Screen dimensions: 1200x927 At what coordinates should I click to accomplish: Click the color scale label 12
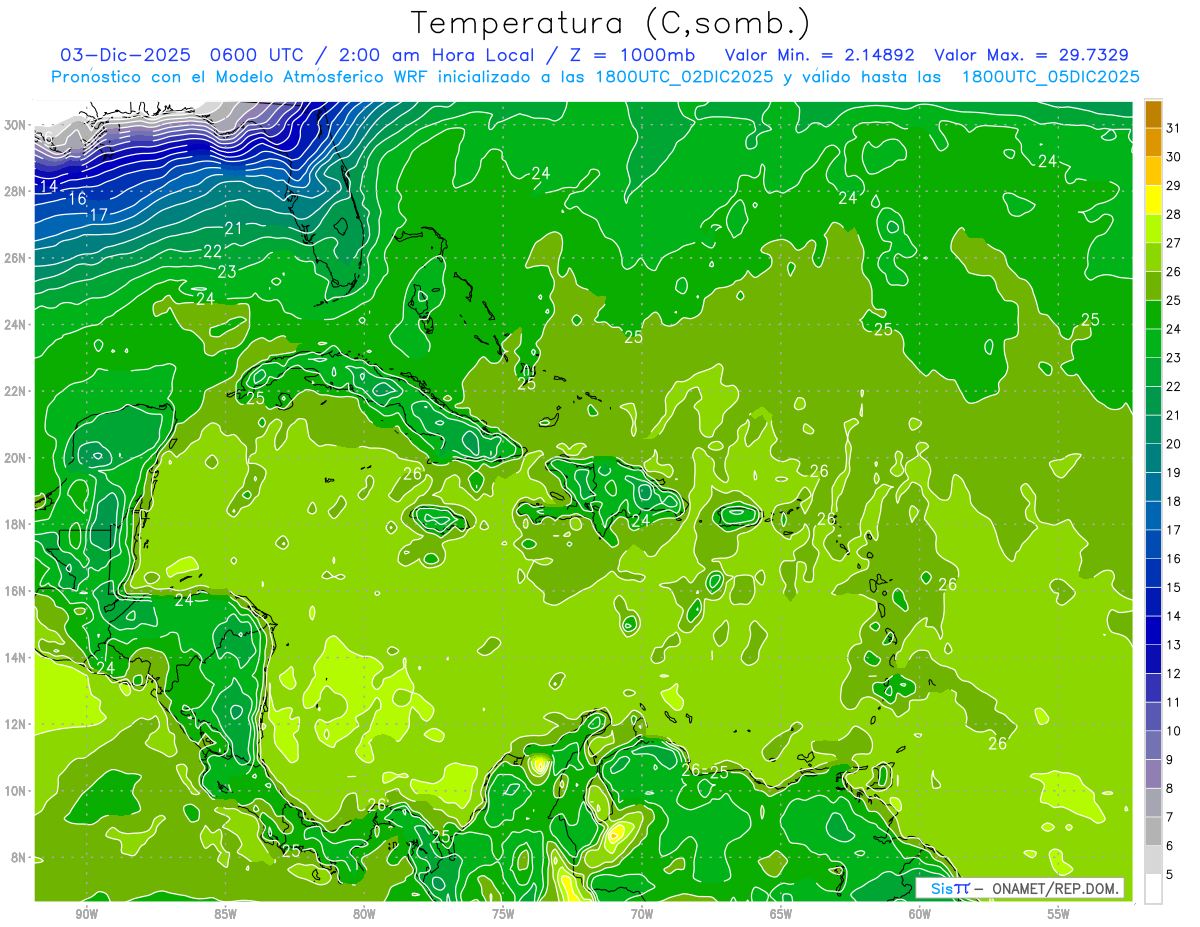(x=1173, y=674)
